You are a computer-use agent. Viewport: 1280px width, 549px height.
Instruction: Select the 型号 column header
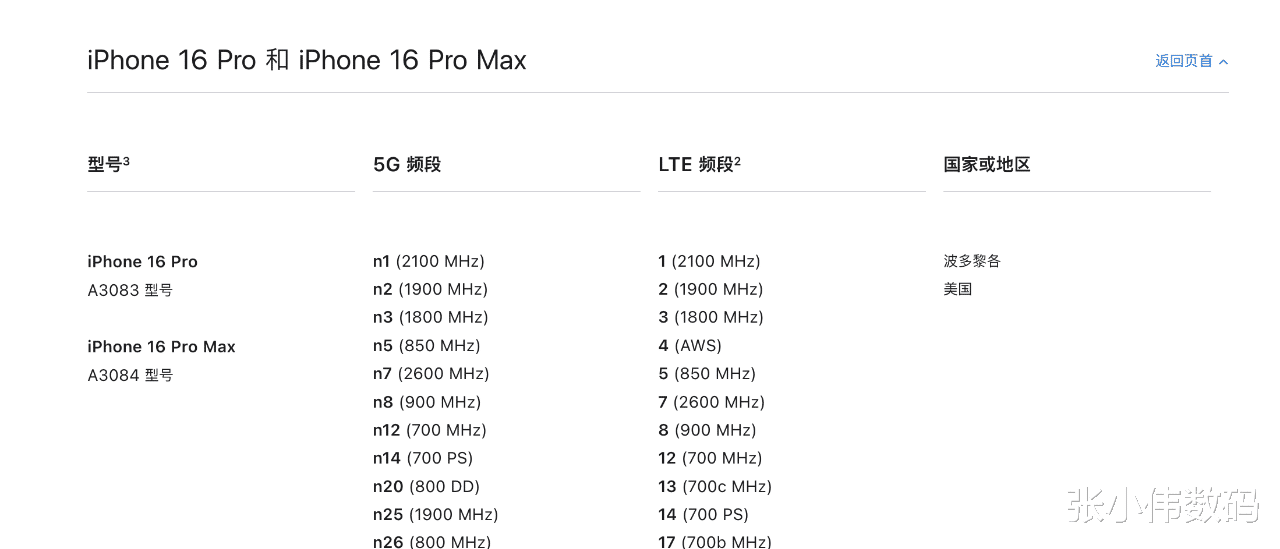(104, 164)
